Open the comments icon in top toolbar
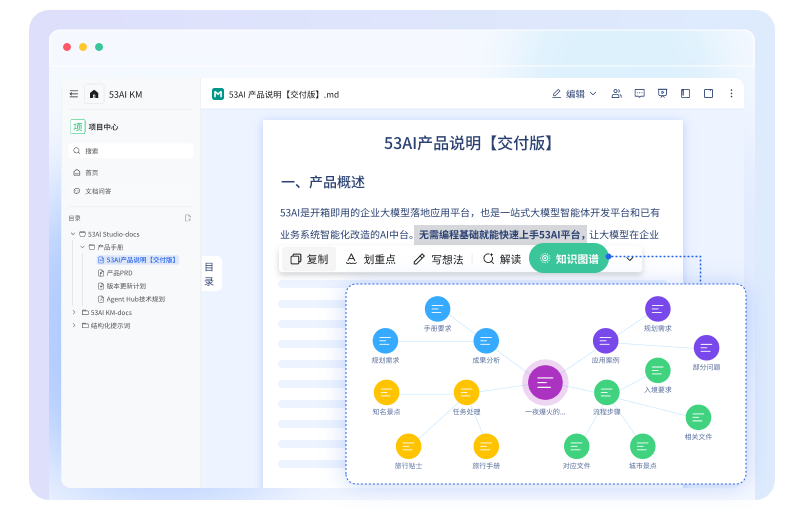805x520 pixels. pyautogui.click(x=639, y=93)
